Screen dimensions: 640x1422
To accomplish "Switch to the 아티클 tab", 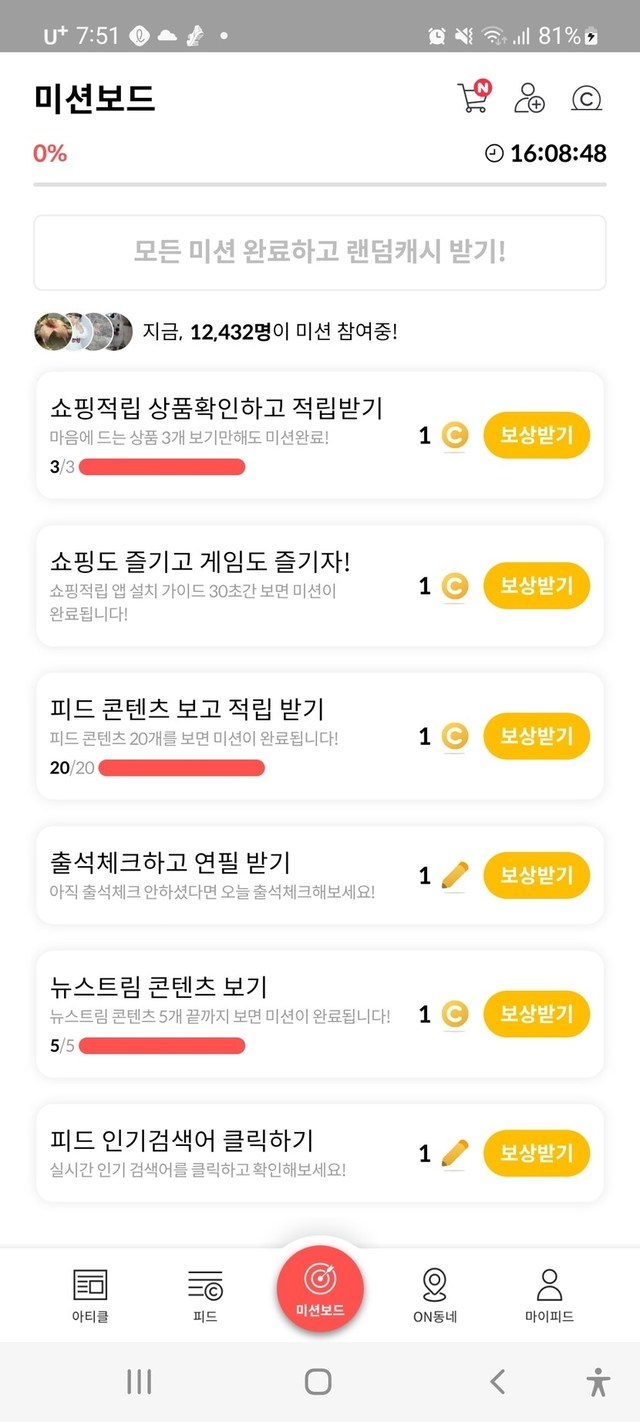I will coord(90,1295).
